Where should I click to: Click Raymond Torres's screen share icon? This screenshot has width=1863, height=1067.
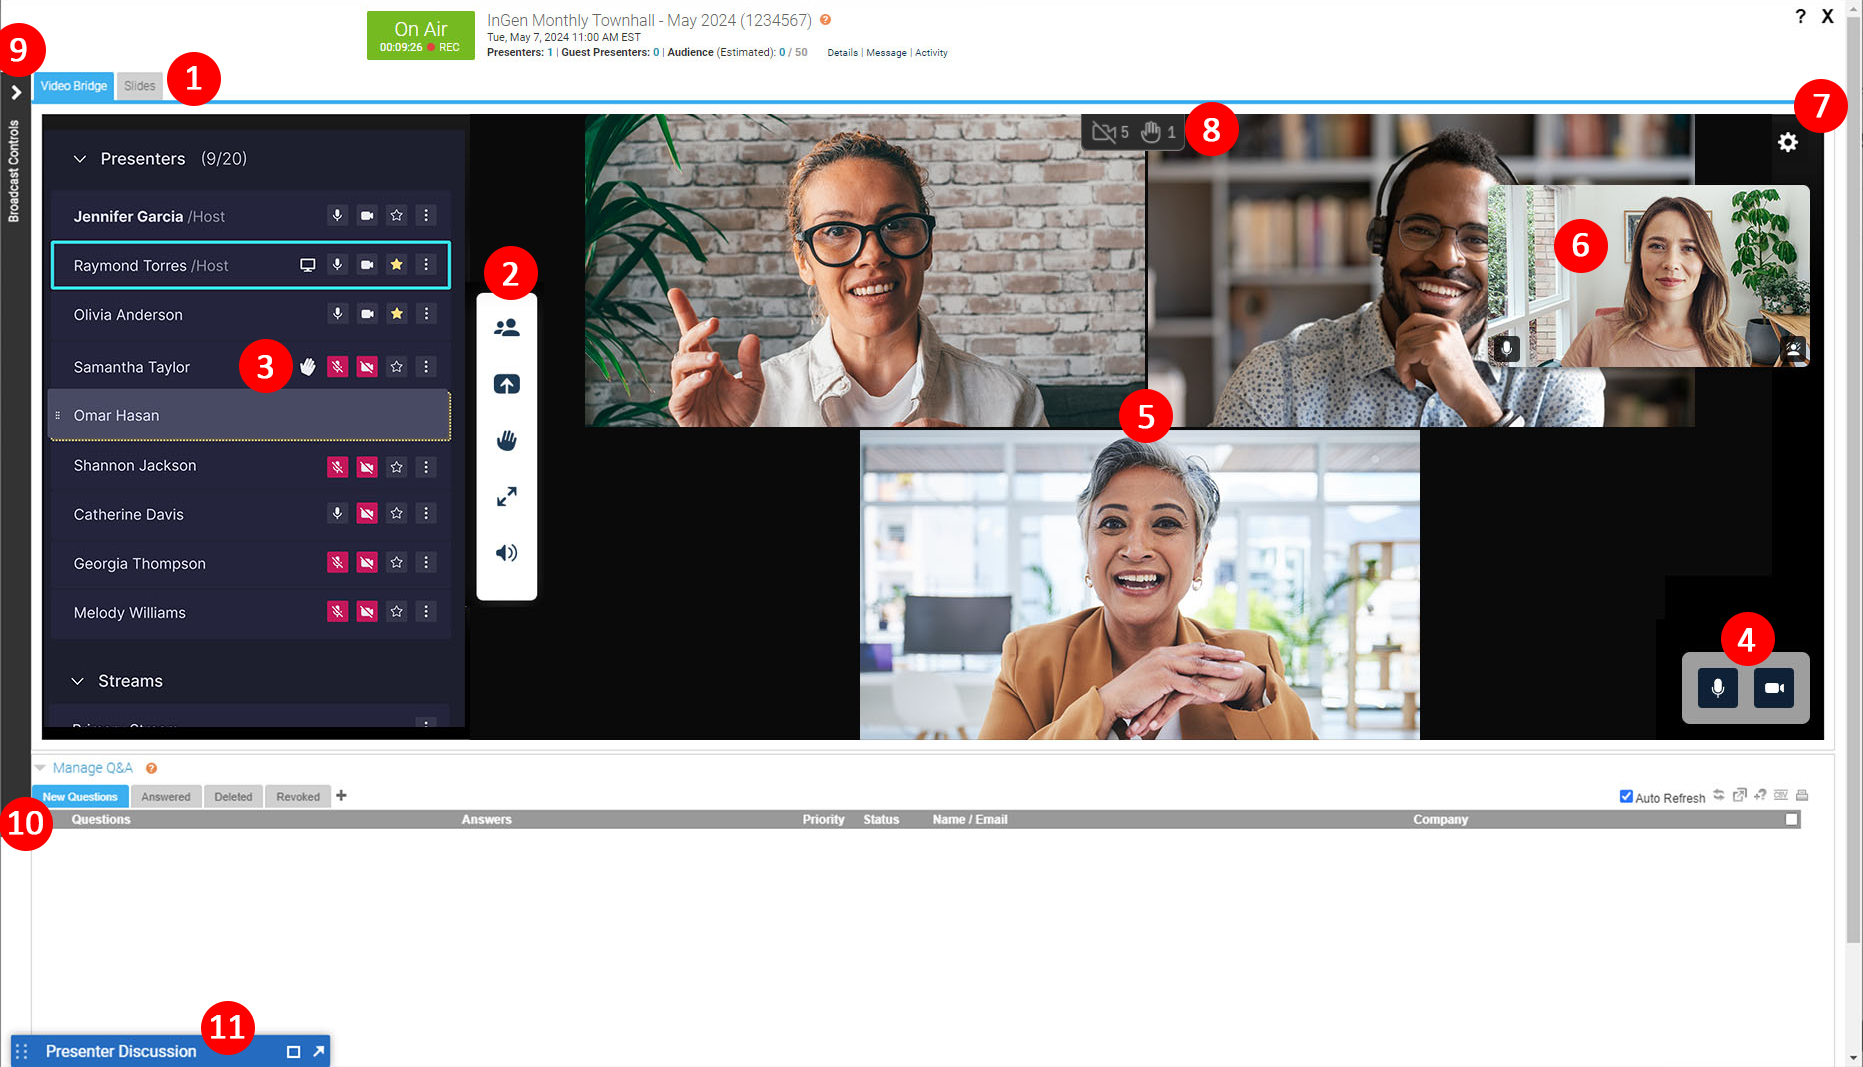pyautogui.click(x=308, y=265)
